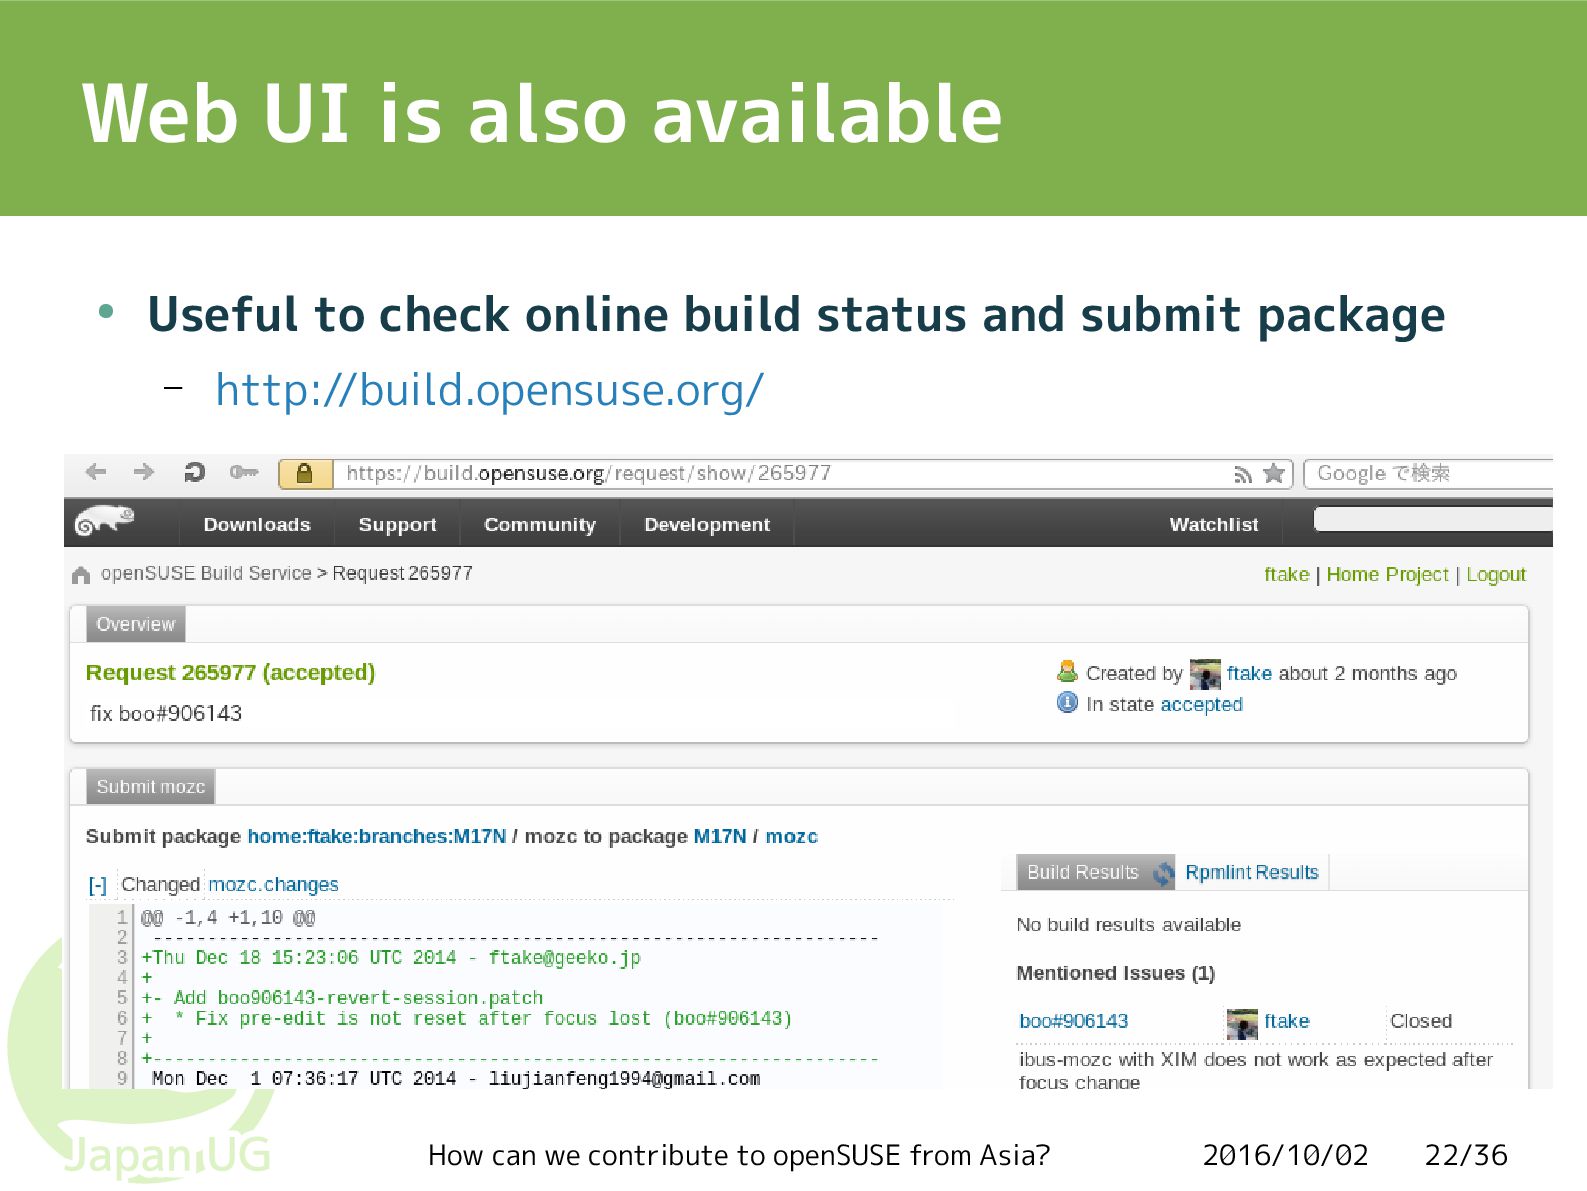Reload the page with the refresh icon
The width and height of the screenshot is (1587, 1191).
coord(194,472)
